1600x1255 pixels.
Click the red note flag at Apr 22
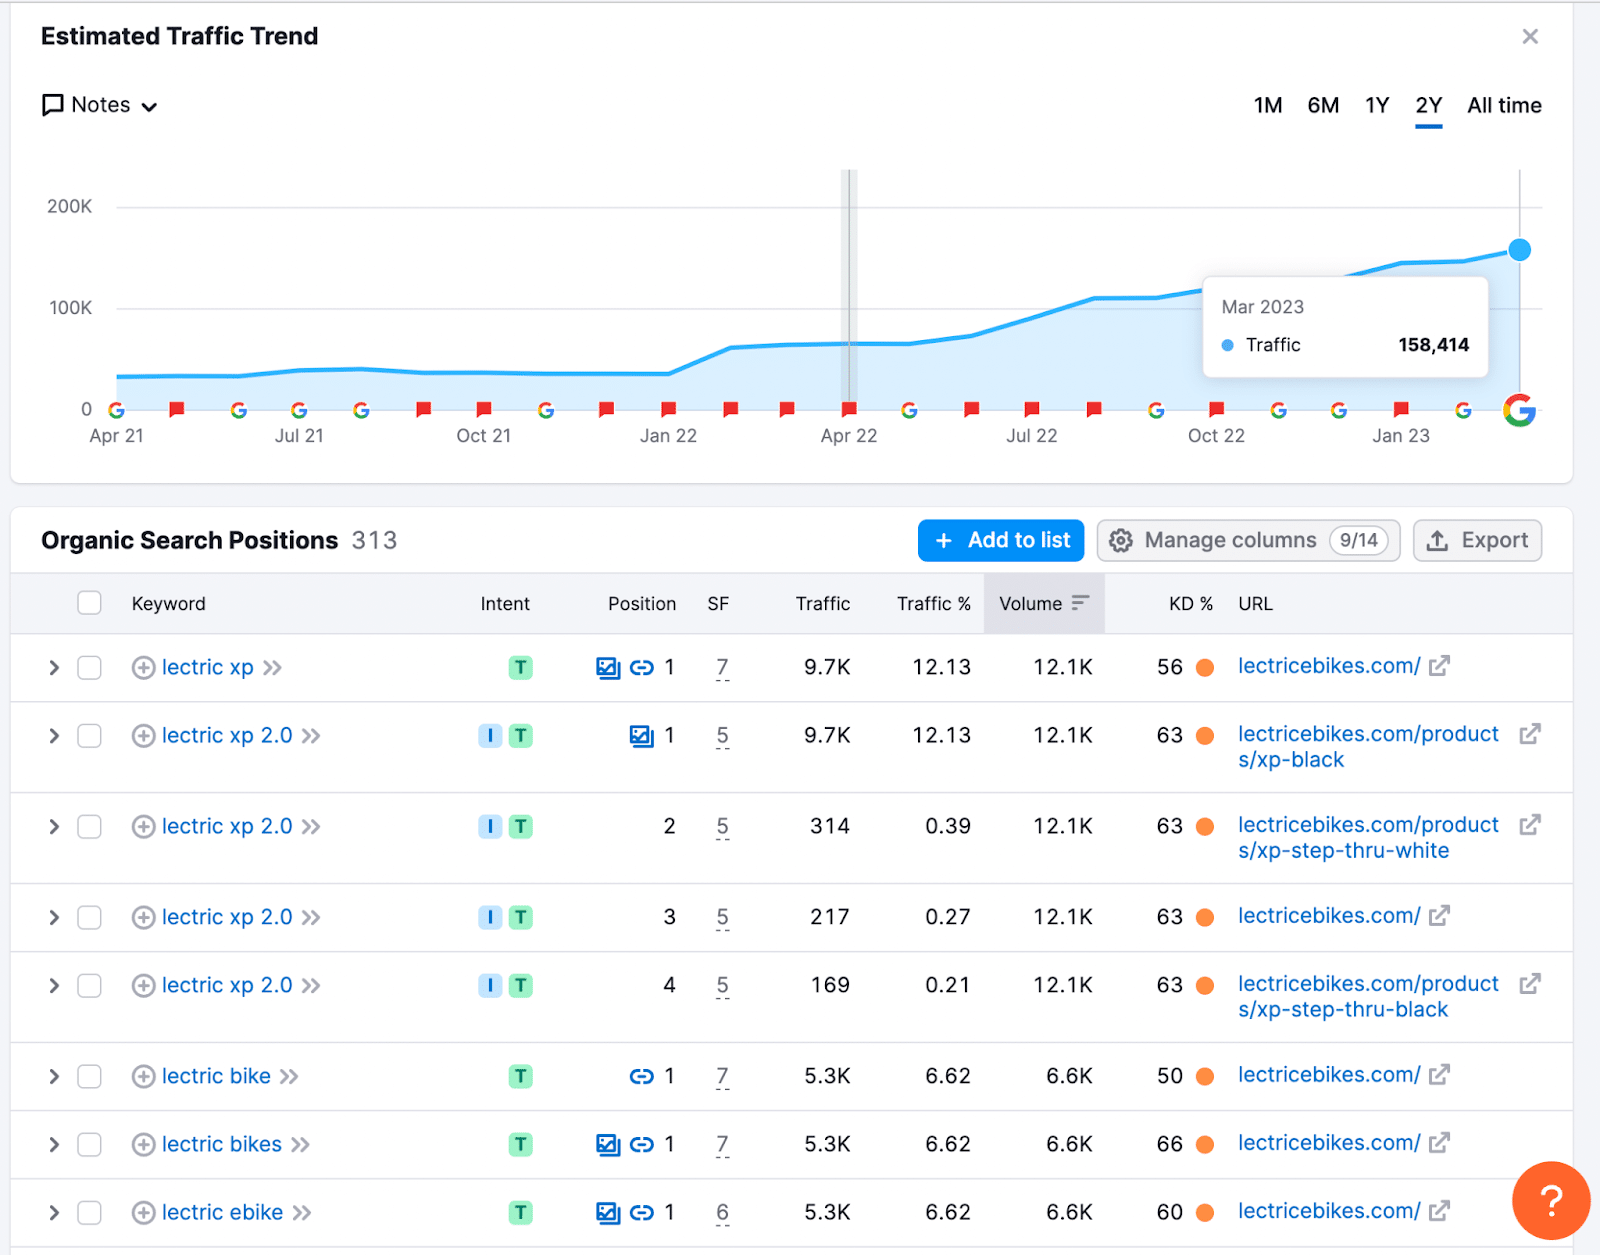click(x=849, y=409)
